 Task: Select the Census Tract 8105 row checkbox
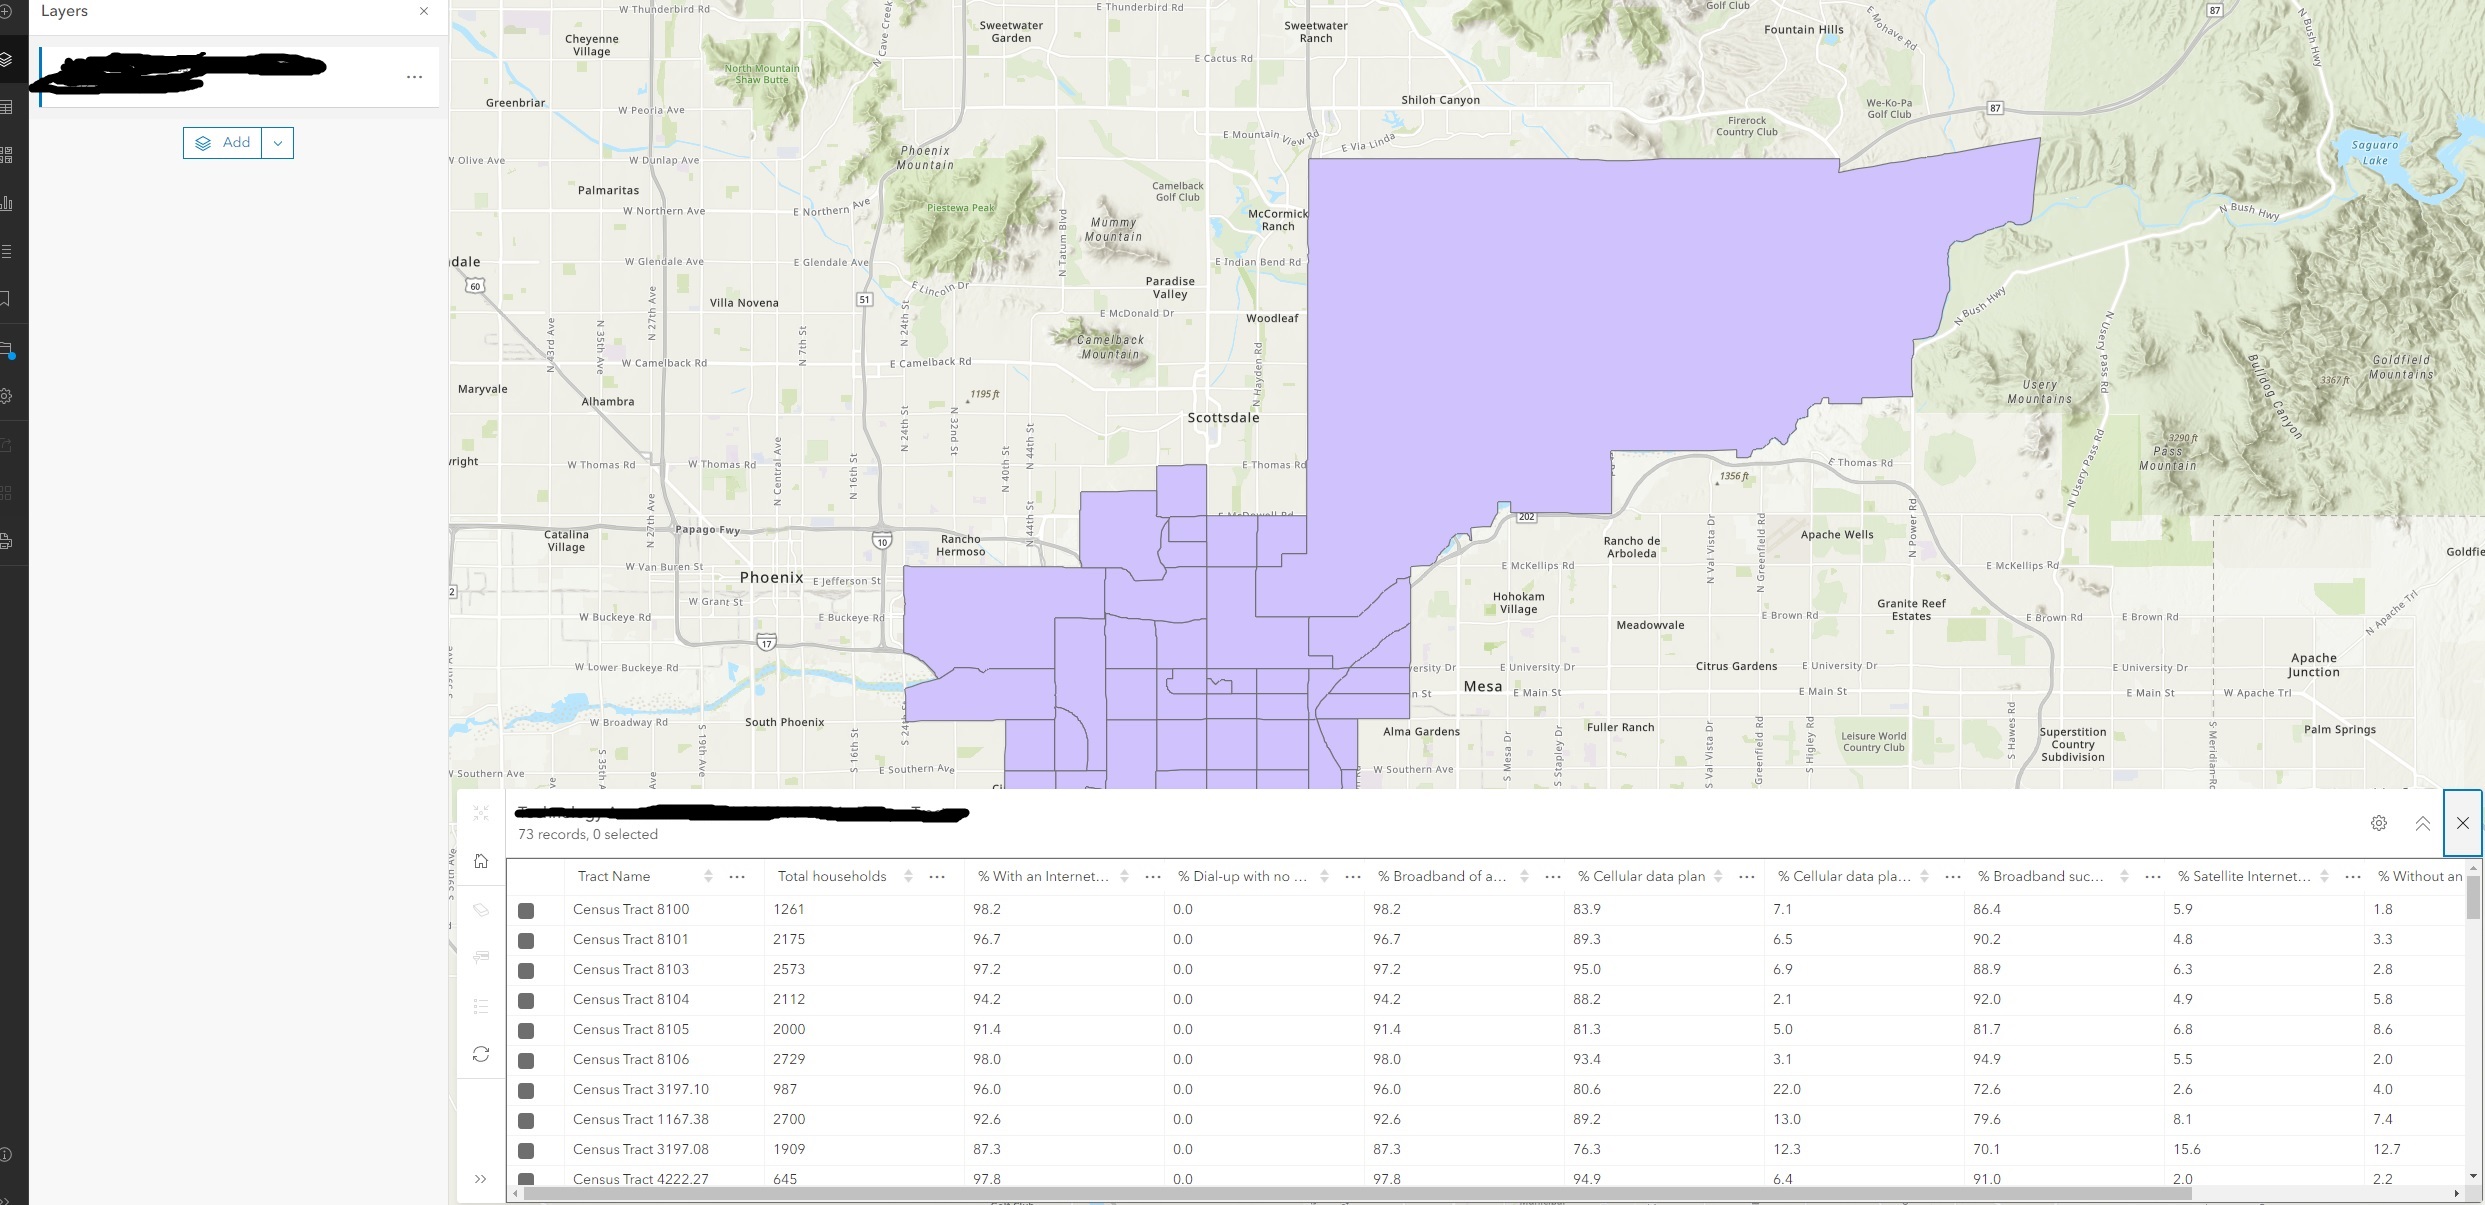(527, 1029)
